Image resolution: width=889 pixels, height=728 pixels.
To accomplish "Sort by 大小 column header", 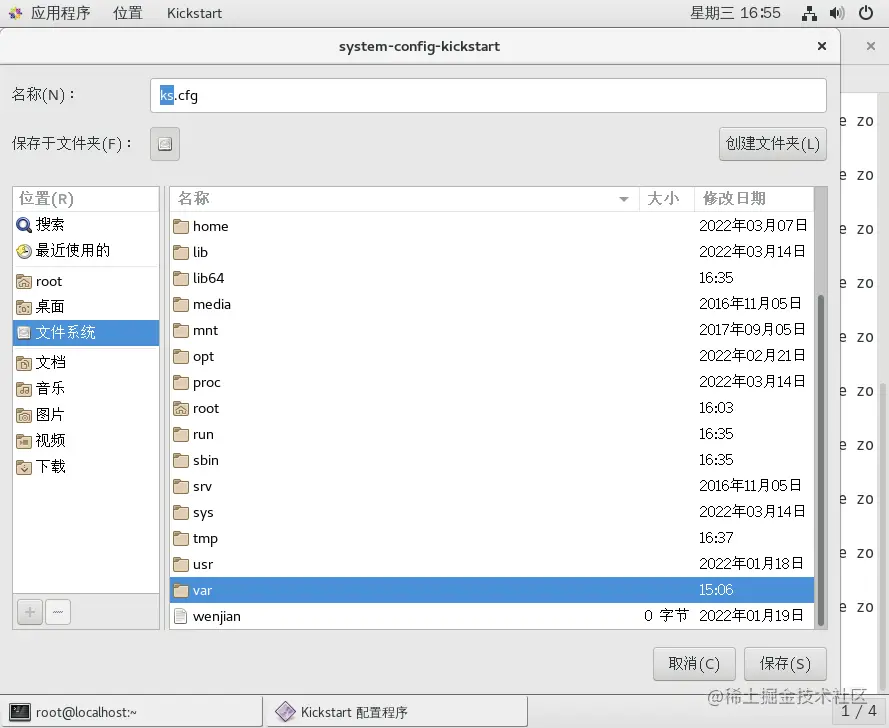I will (667, 199).
